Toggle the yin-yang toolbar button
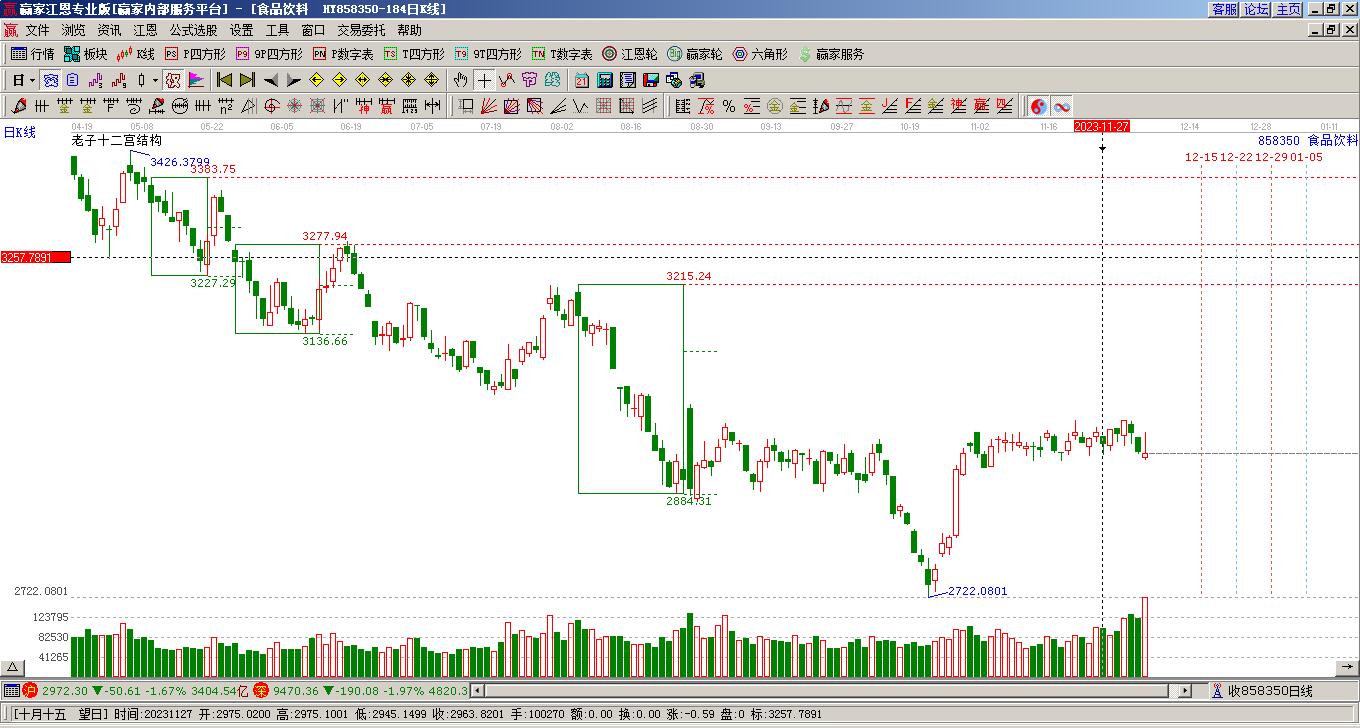This screenshot has height=728, width=1360. 1039,106
